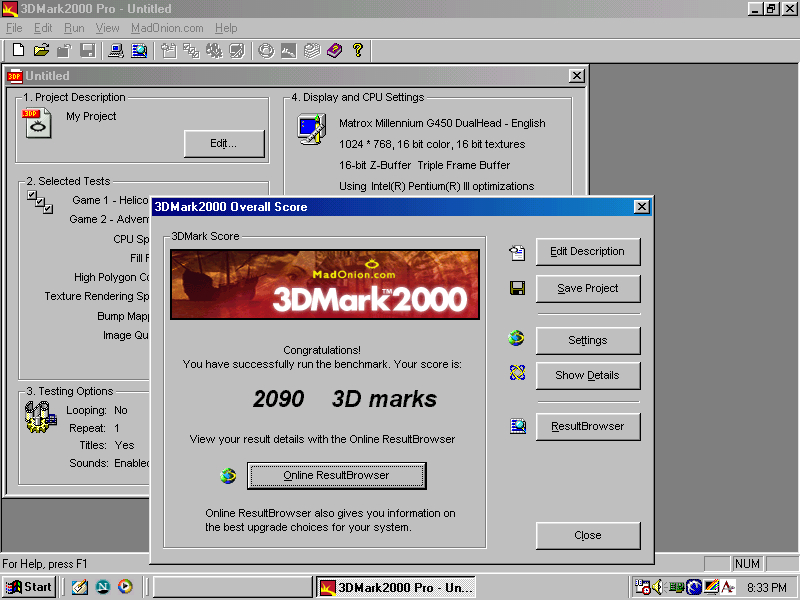The width and height of the screenshot is (800, 600).
Task: Open the View menu
Action: (107, 28)
